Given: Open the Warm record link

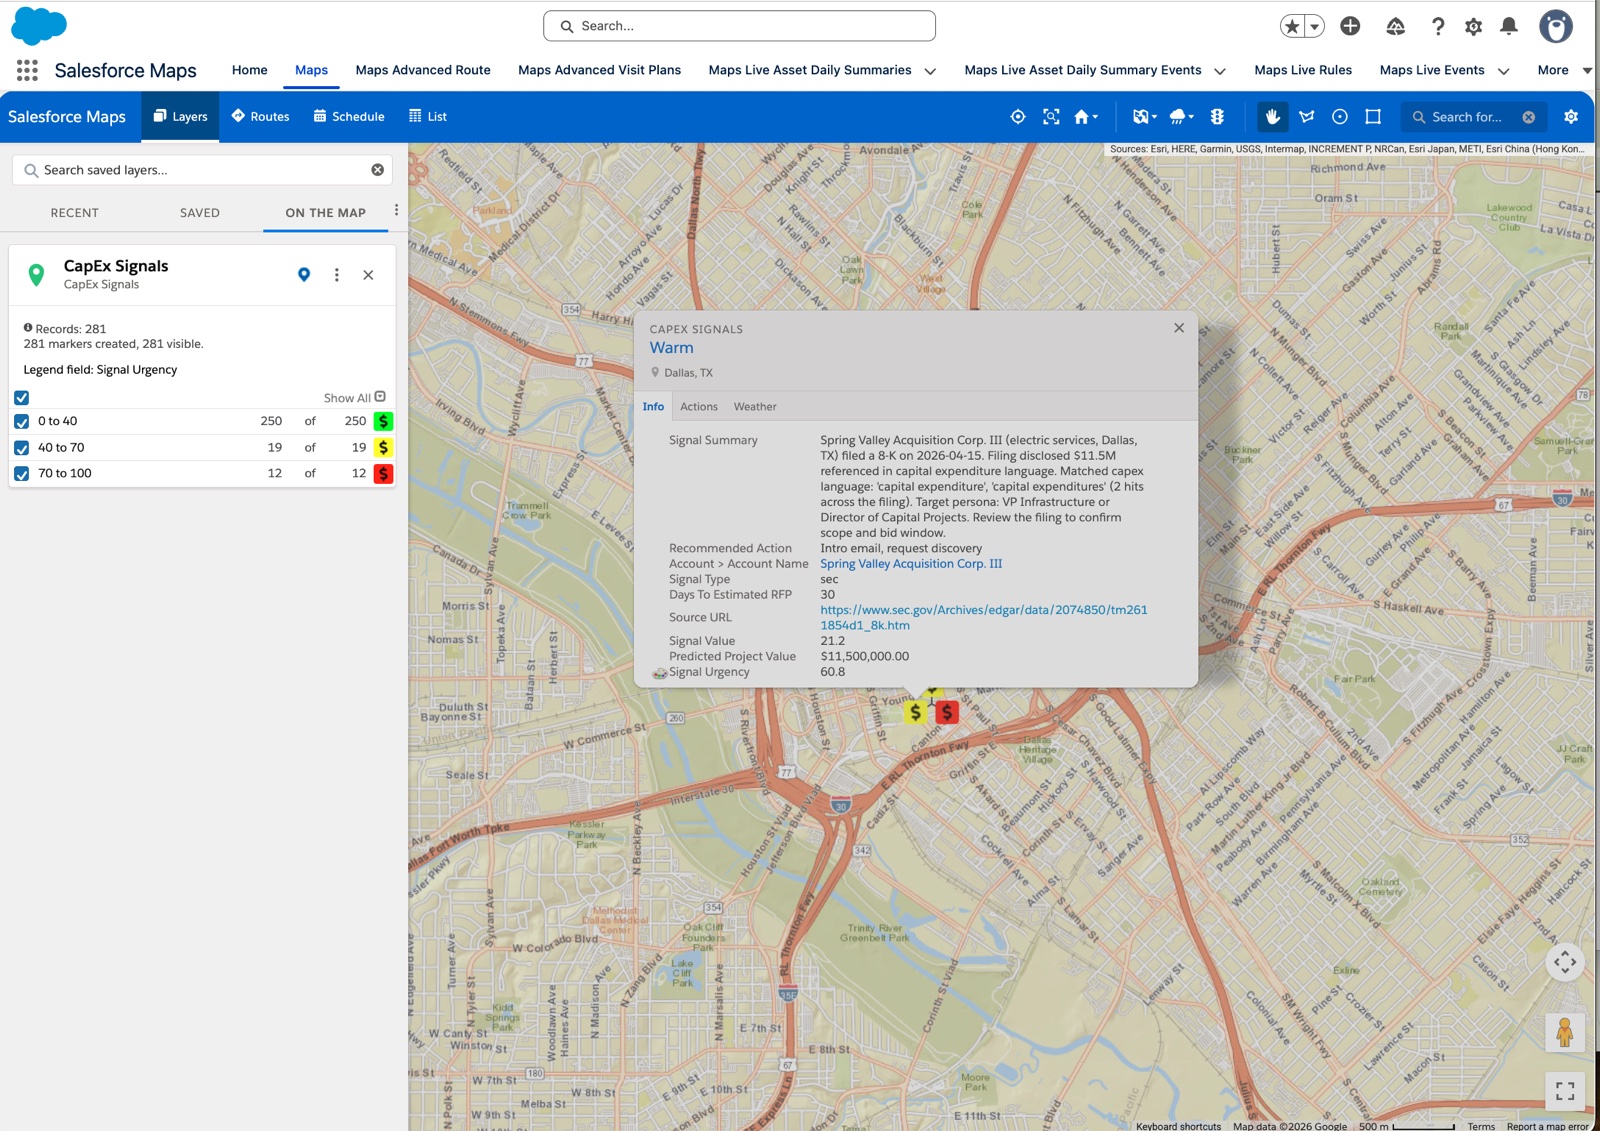Looking at the screenshot, I should (671, 348).
